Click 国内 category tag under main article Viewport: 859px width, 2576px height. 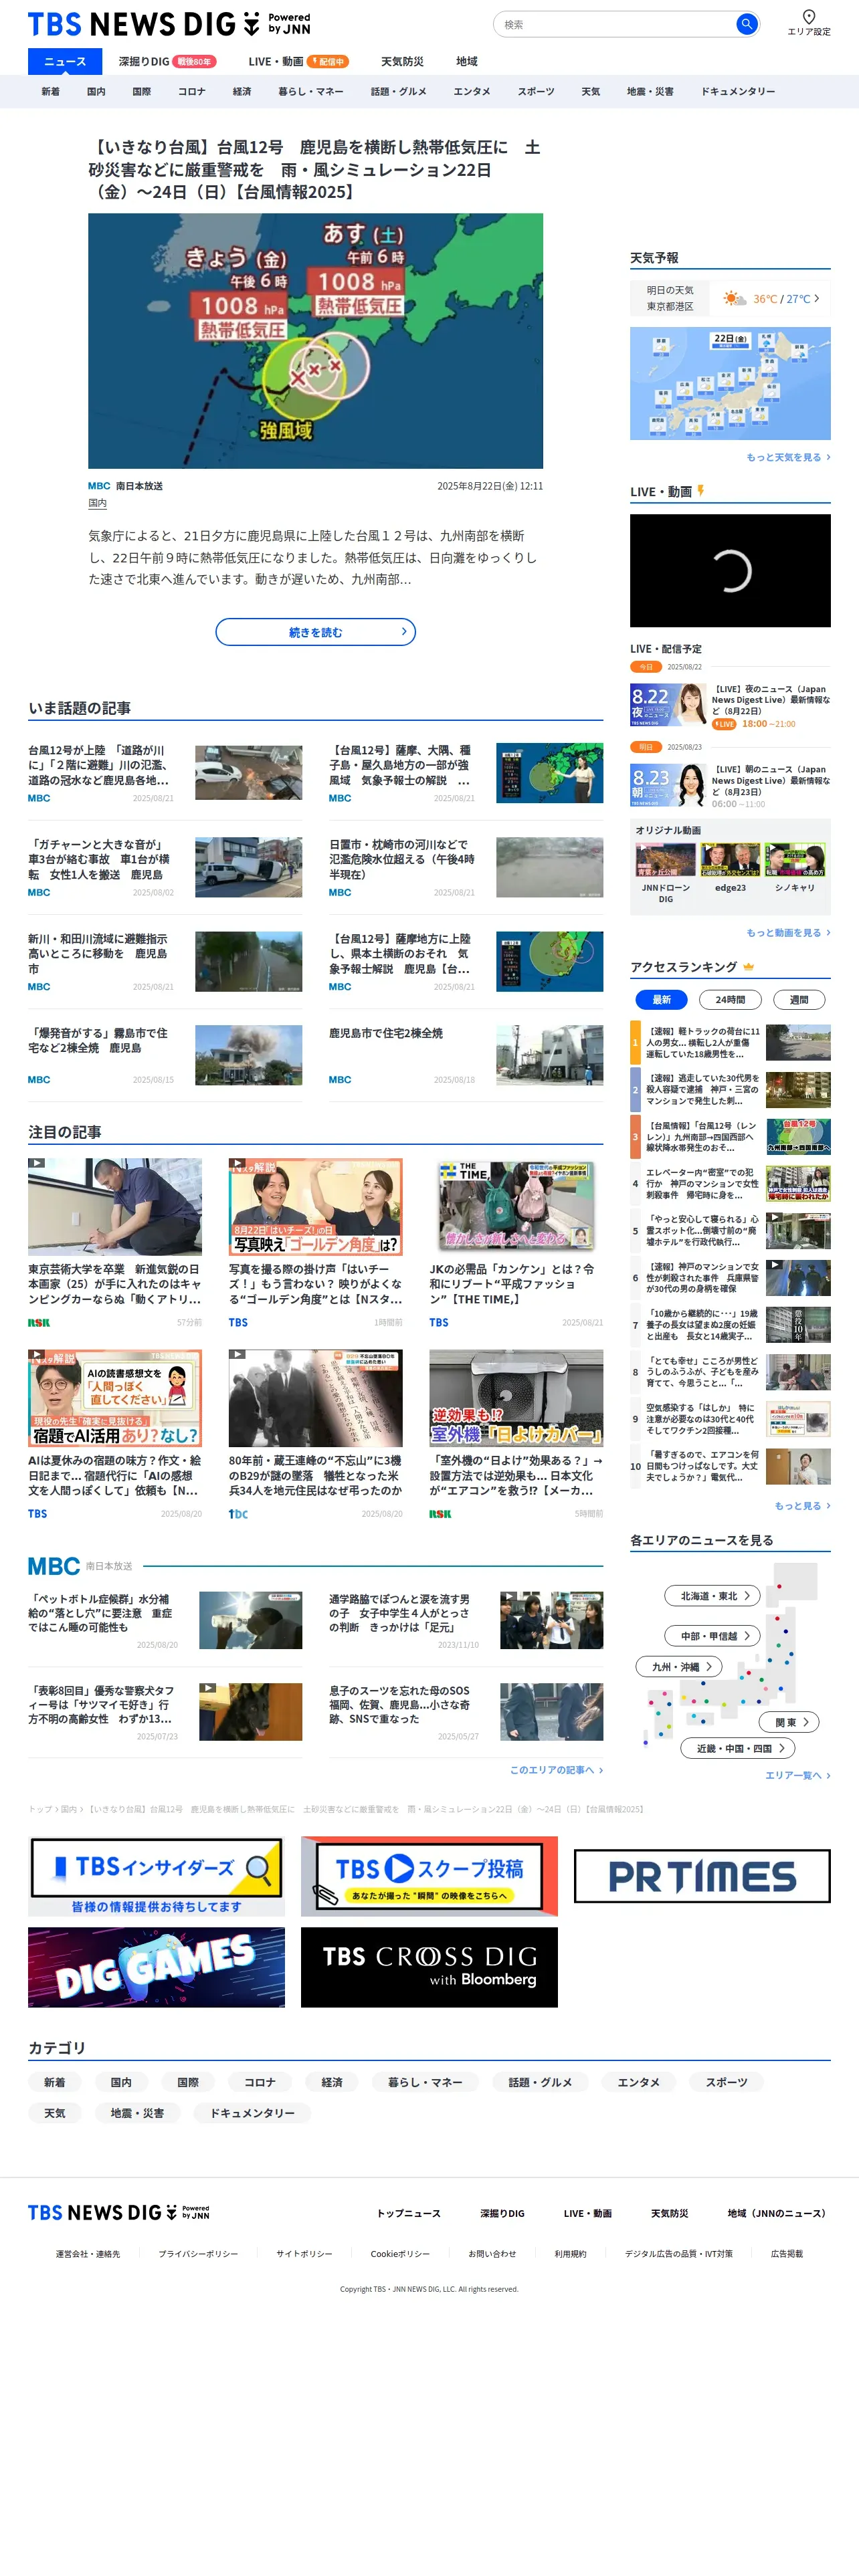coord(97,503)
